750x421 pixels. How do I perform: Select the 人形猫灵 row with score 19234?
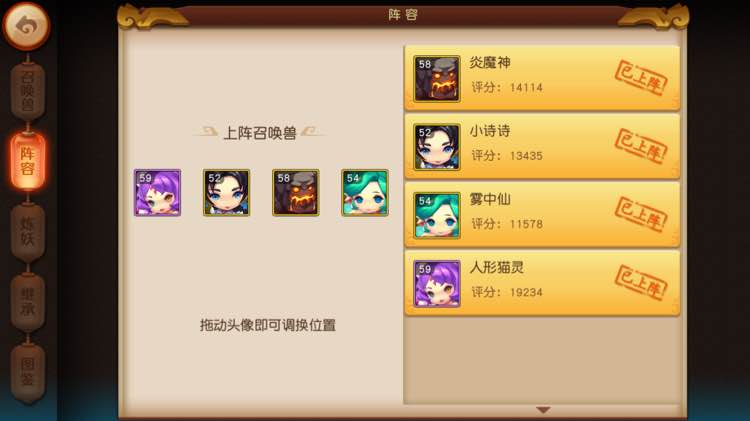coord(542,284)
